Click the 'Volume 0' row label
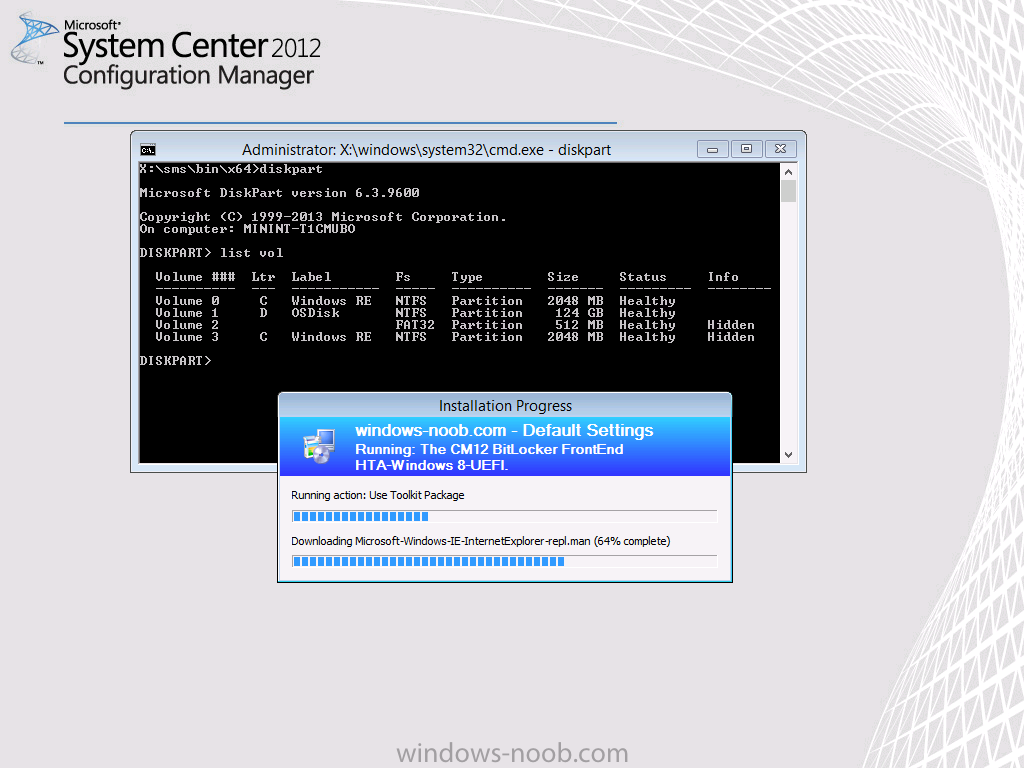The height and width of the screenshot is (768, 1024). point(187,301)
